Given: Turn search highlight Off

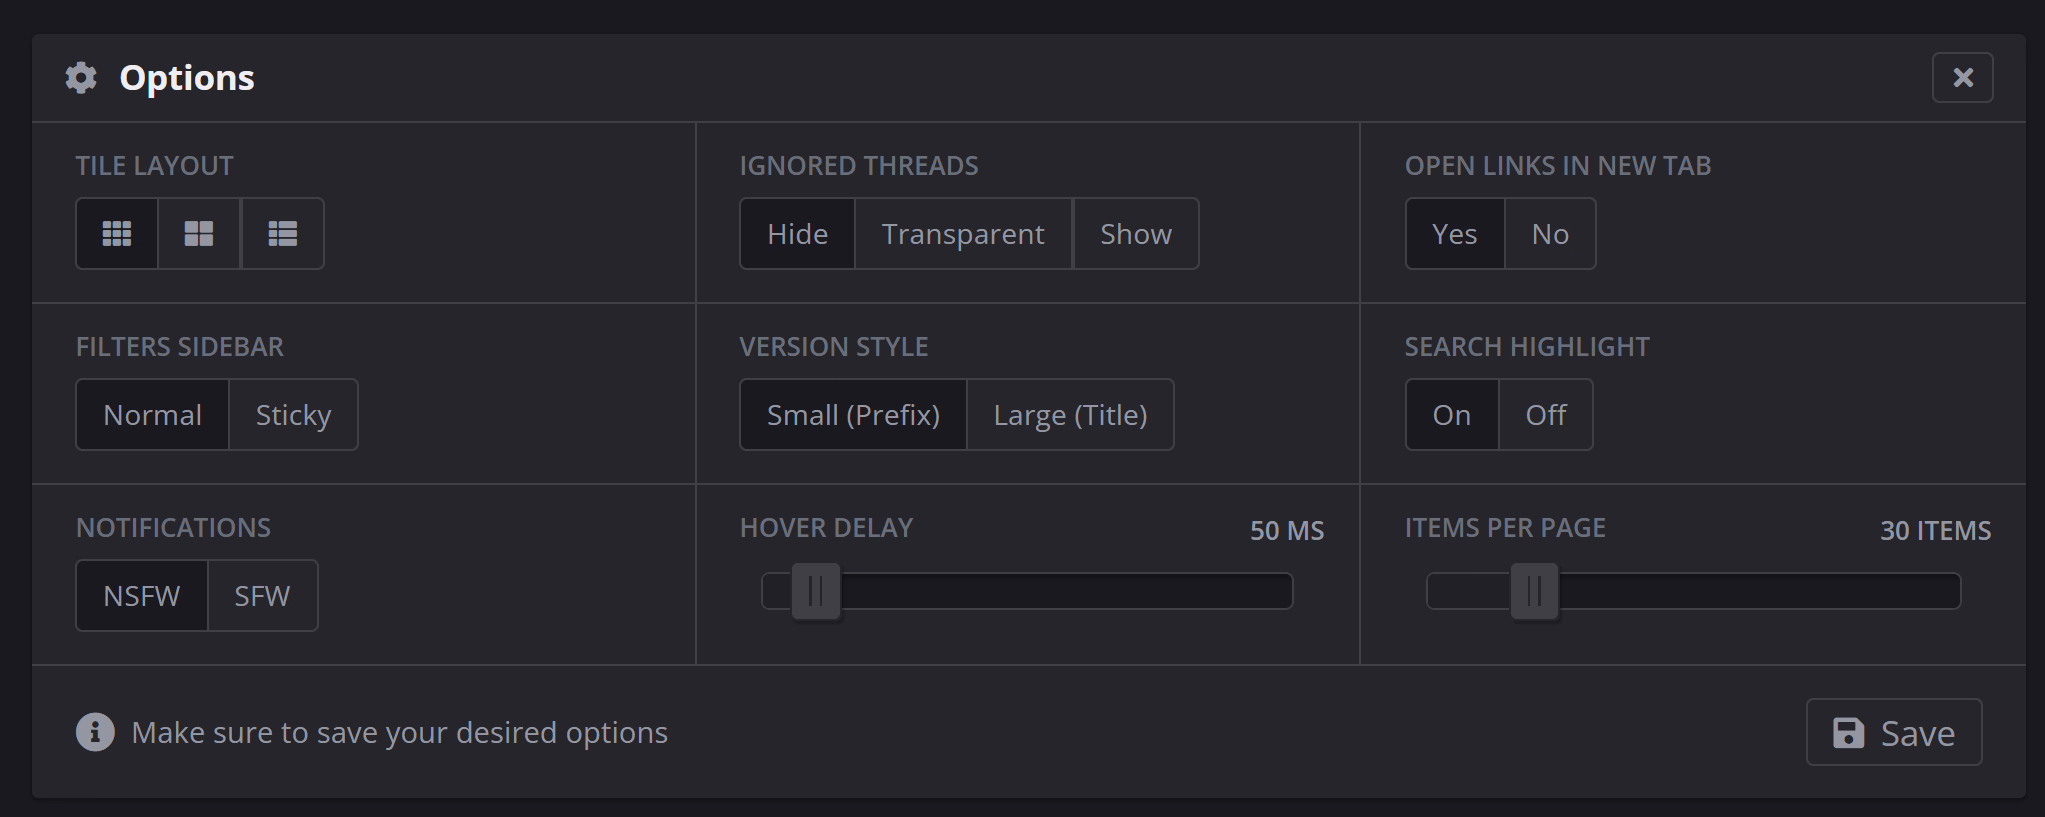Looking at the screenshot, I should point(1545,415).
